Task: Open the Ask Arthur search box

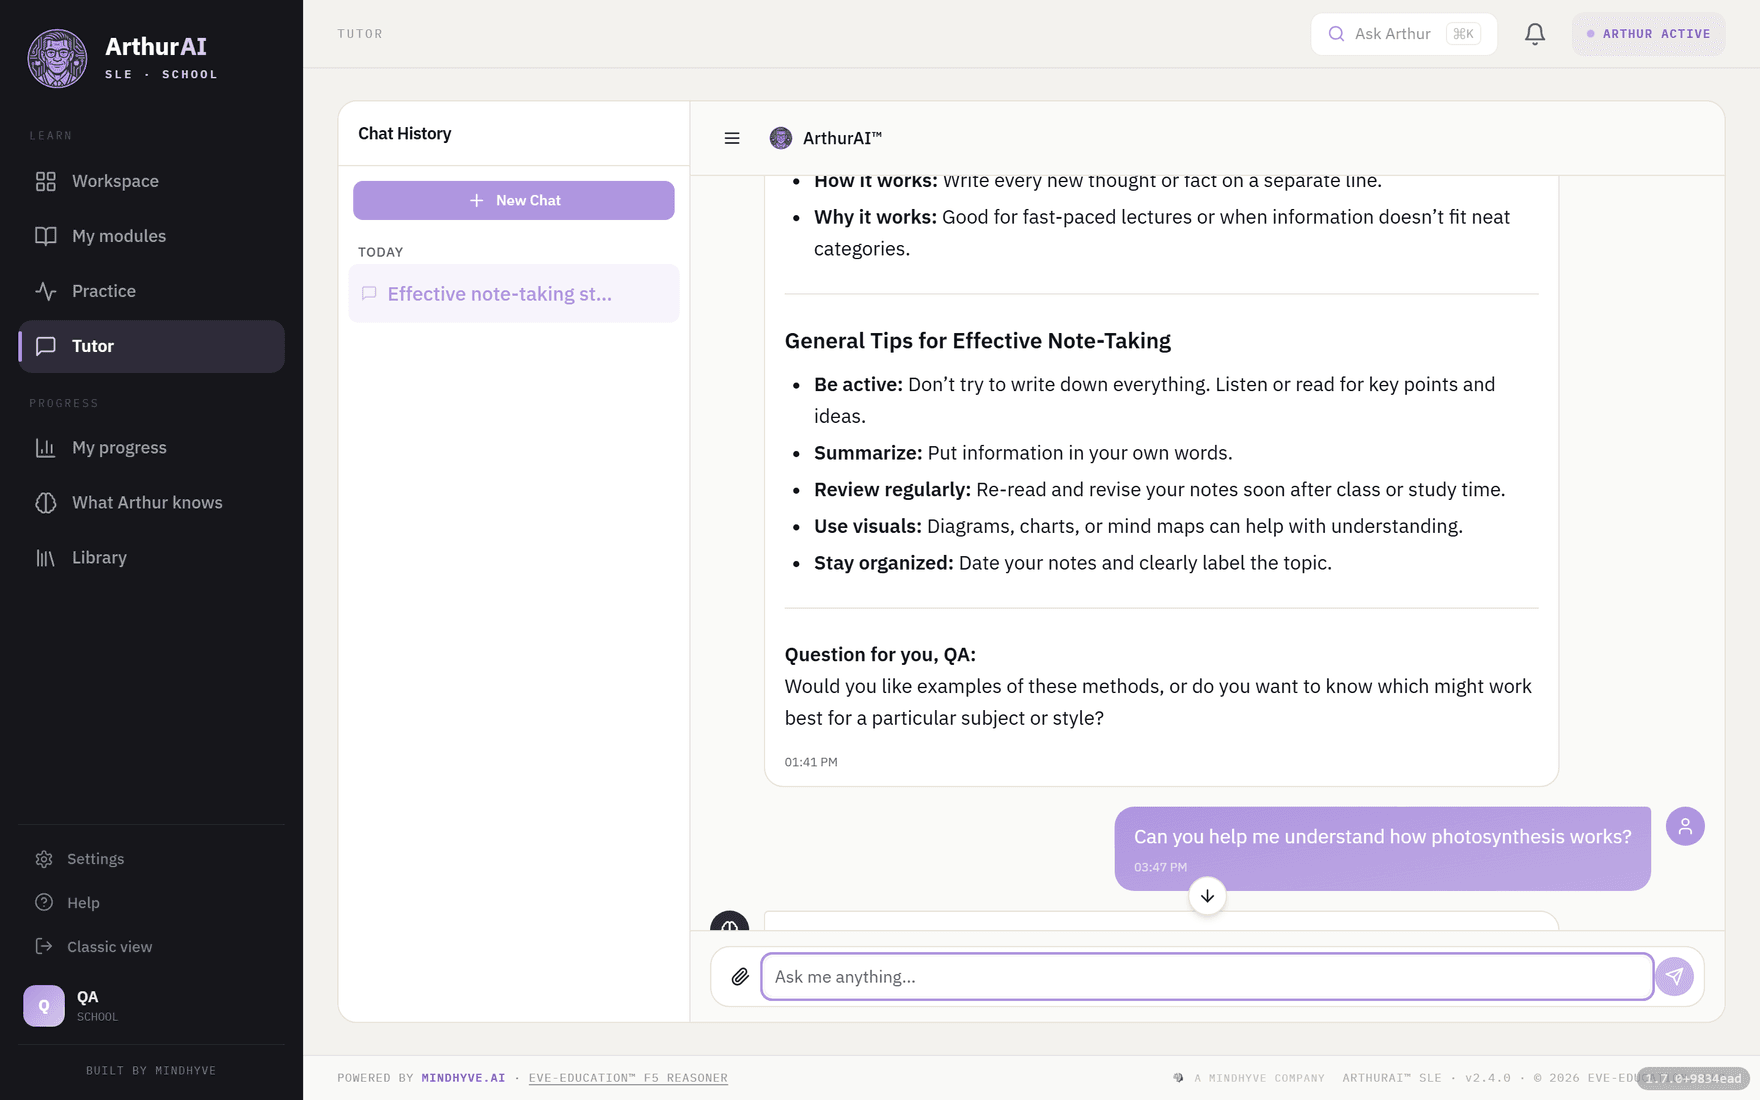Action: point(1403,34)
